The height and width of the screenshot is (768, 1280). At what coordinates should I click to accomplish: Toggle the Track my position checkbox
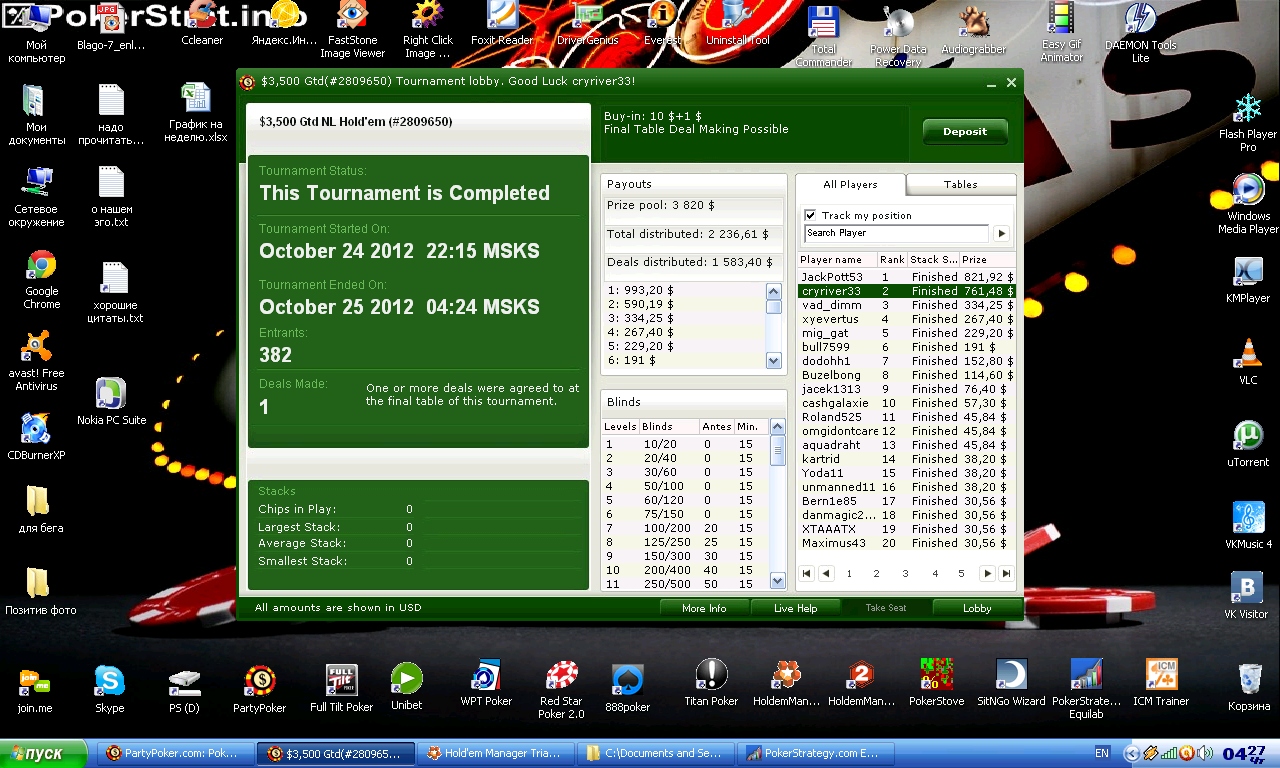pyautogui.click(x=811, y=215)
